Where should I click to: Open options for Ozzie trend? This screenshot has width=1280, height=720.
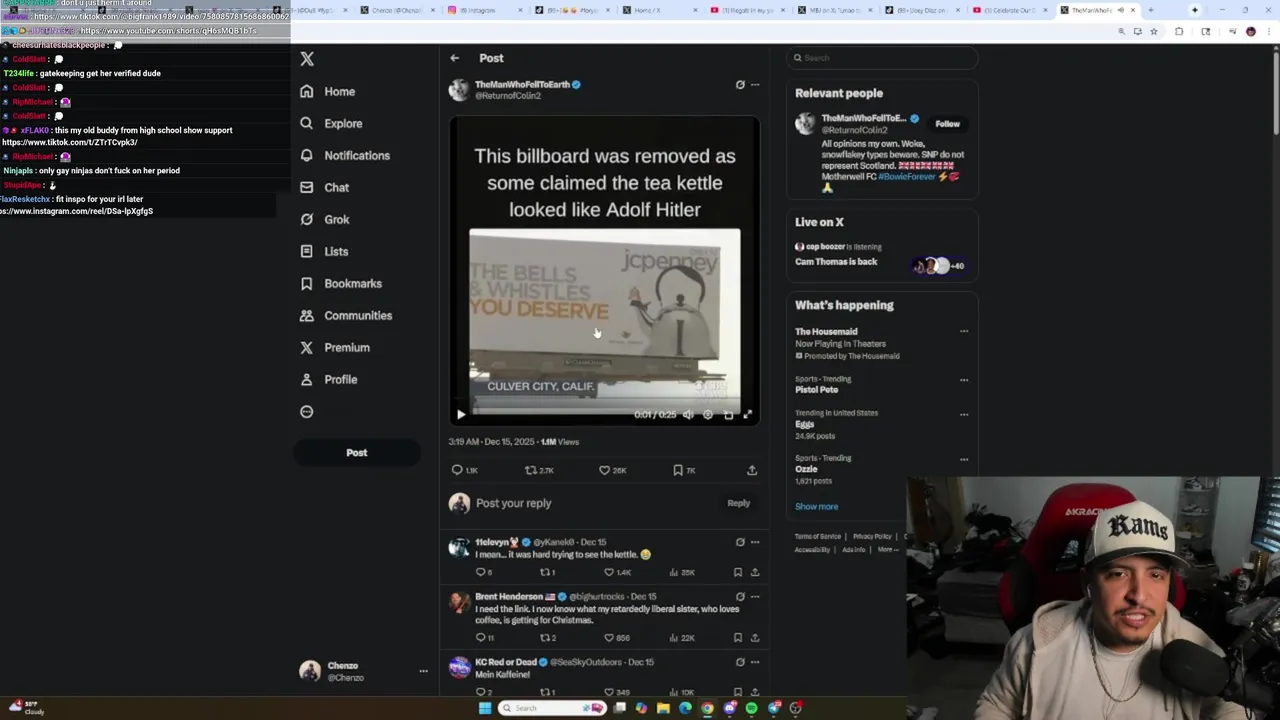tap(964, 460)
